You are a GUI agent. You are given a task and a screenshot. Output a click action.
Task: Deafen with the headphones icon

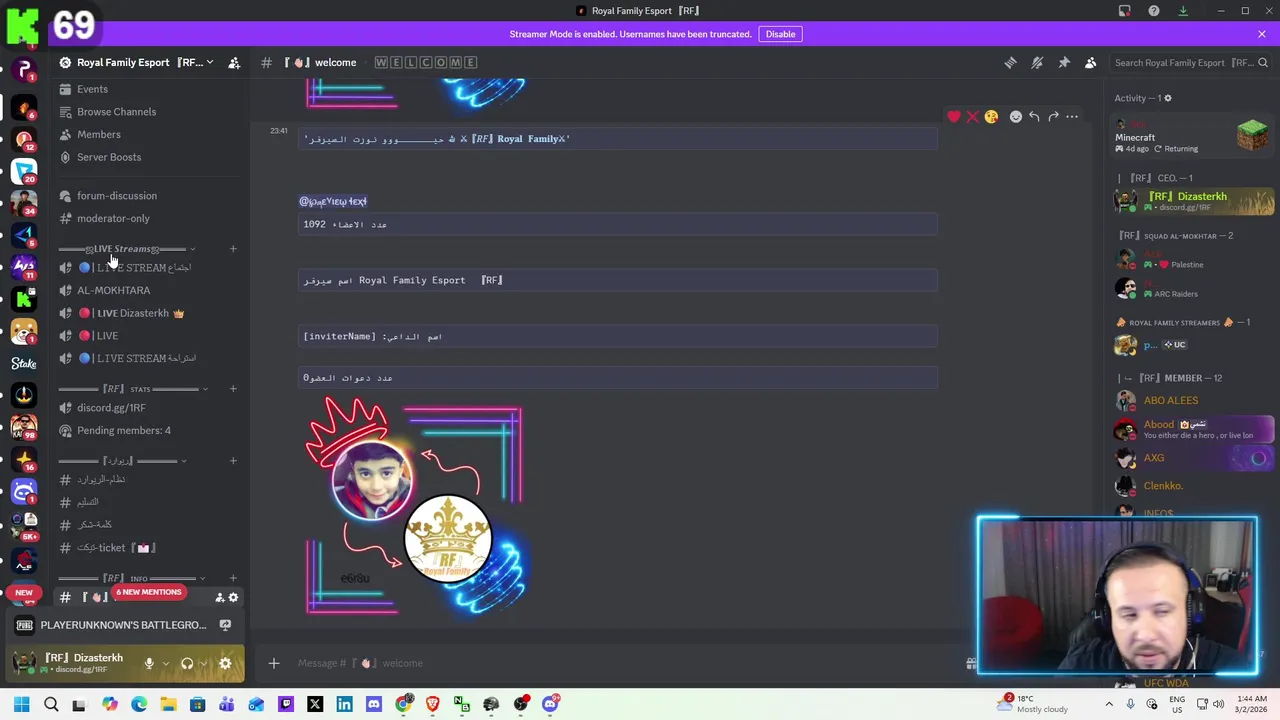[x=187, y=663]
